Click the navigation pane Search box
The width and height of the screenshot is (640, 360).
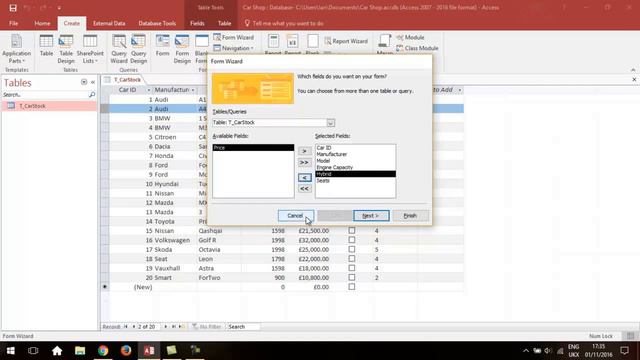[x=46, y=95]
